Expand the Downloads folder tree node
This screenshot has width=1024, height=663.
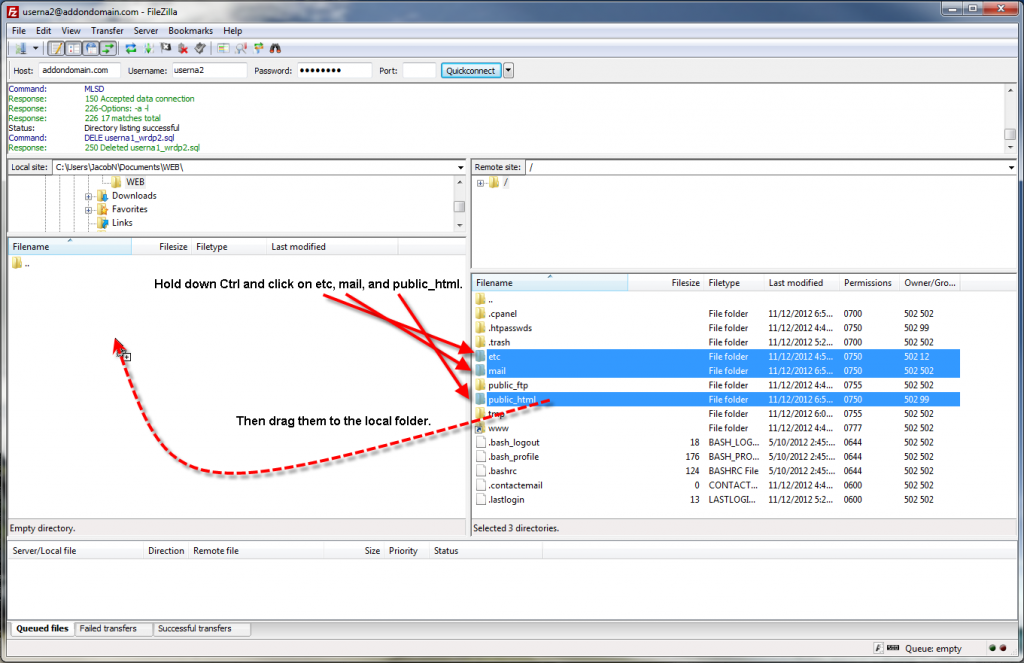click(89, 196)
